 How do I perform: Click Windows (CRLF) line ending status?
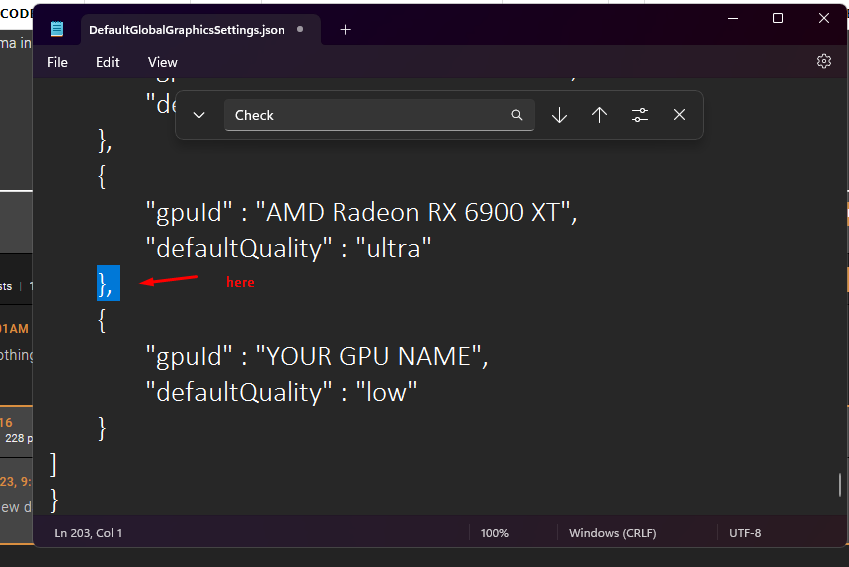point(612,533)
